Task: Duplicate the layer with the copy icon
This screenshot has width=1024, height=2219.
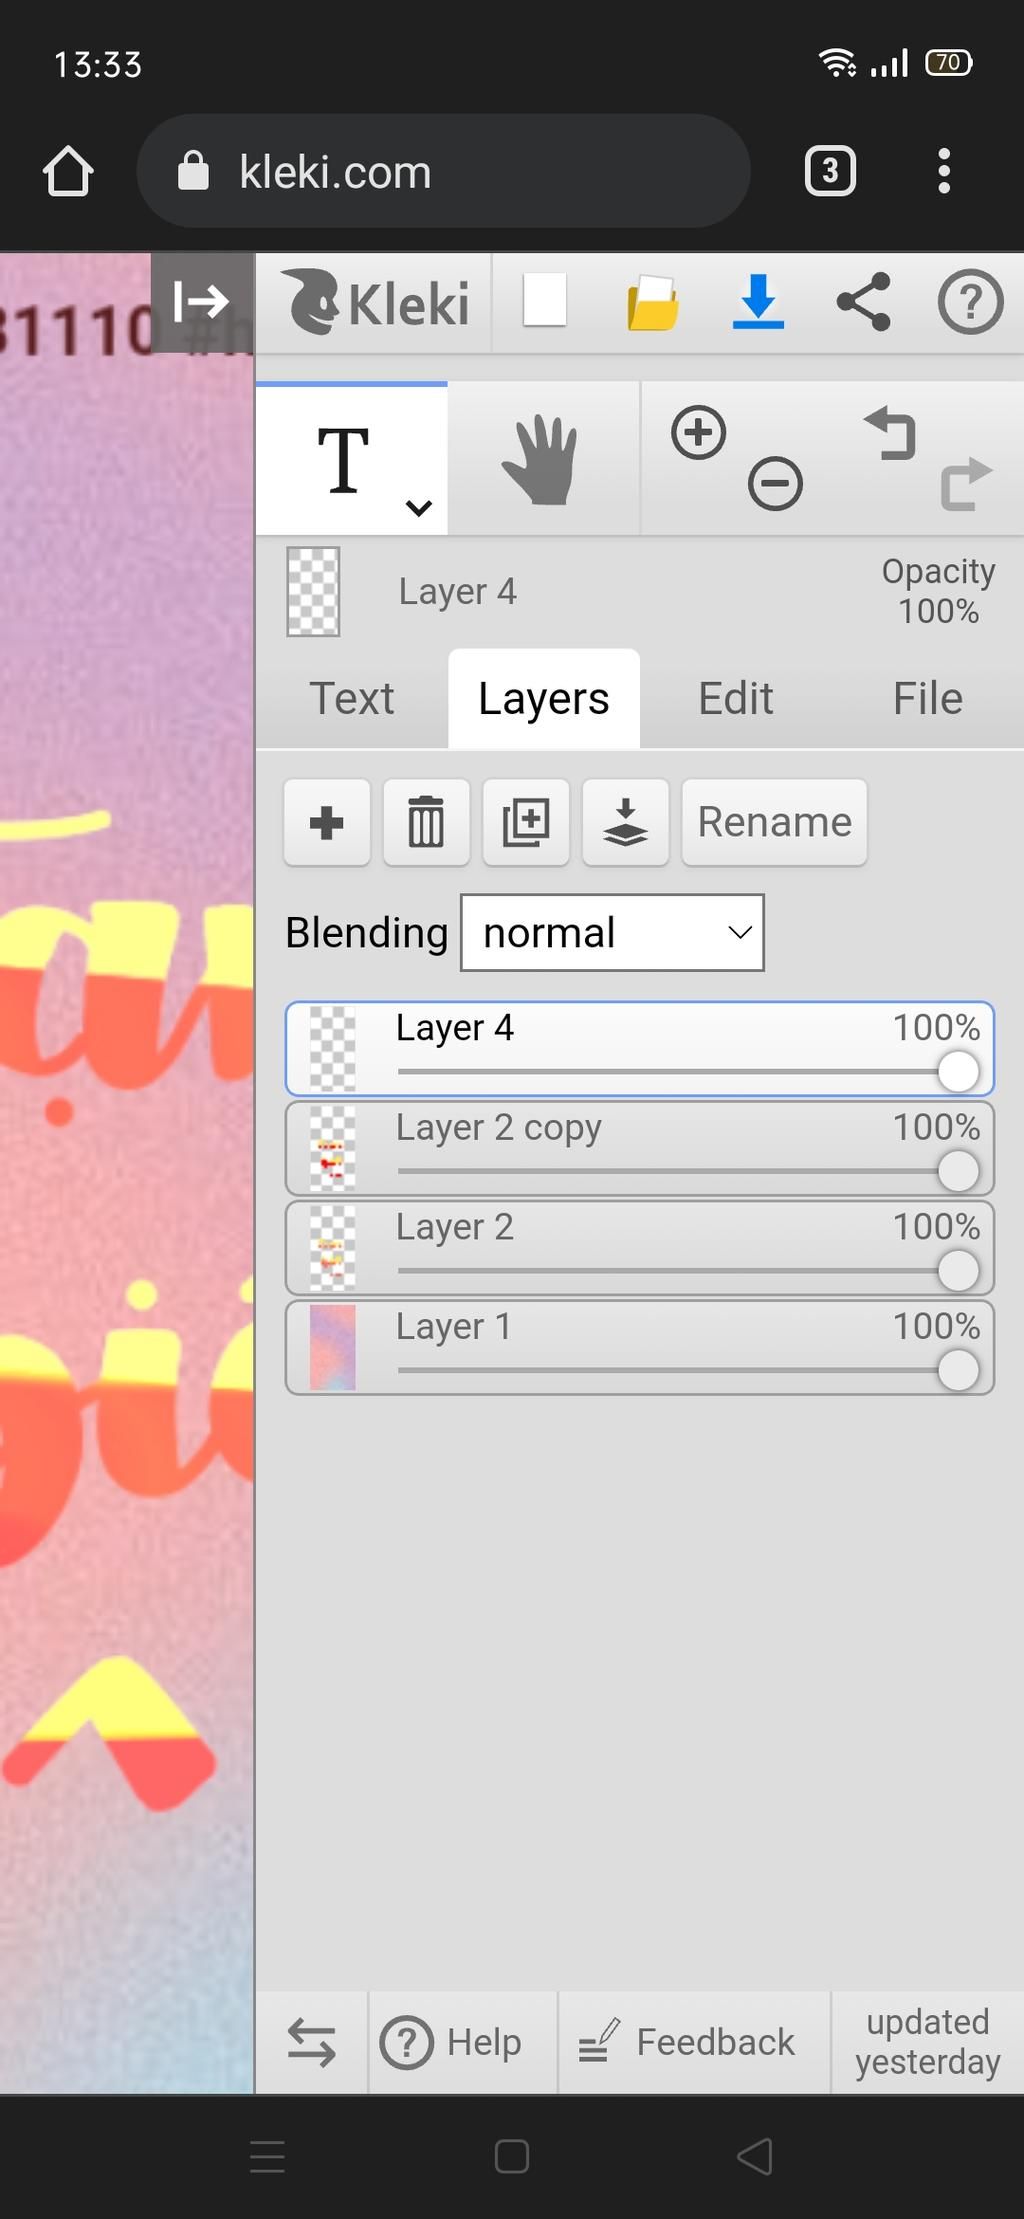Action: (x=526, y=823)
